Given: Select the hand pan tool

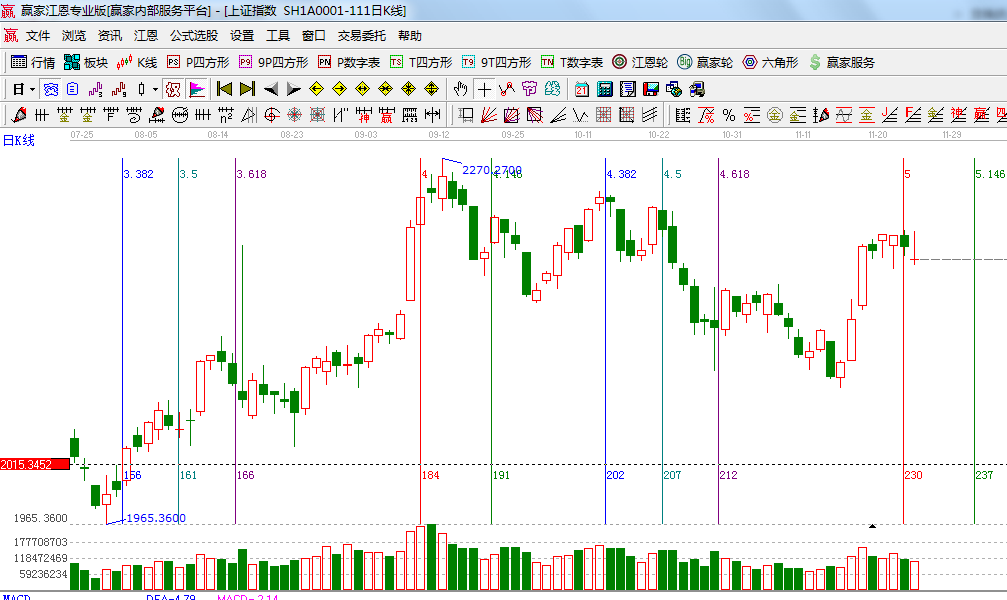Looking at the screenshot, I should click(461, 89).
